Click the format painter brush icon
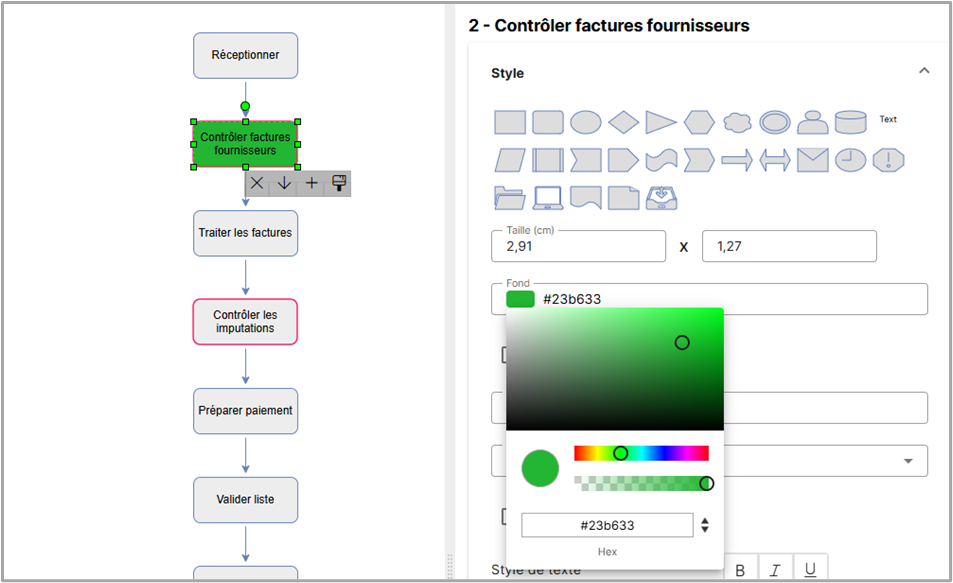The image size is (953, 583). (x=339, y=183)
